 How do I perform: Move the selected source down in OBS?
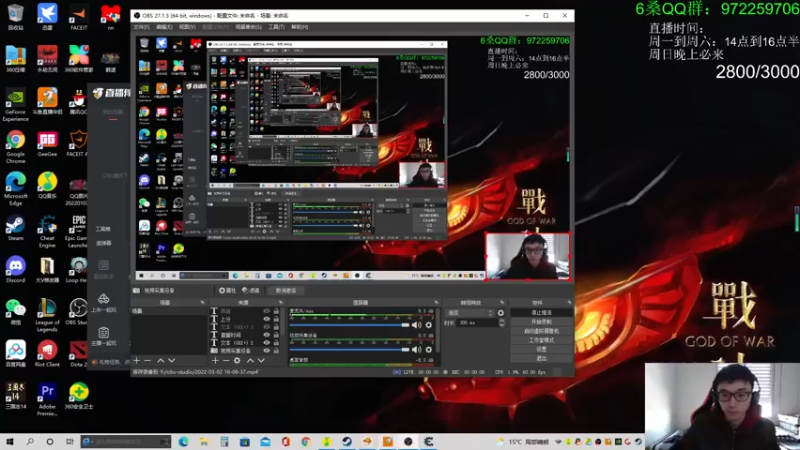261,361
